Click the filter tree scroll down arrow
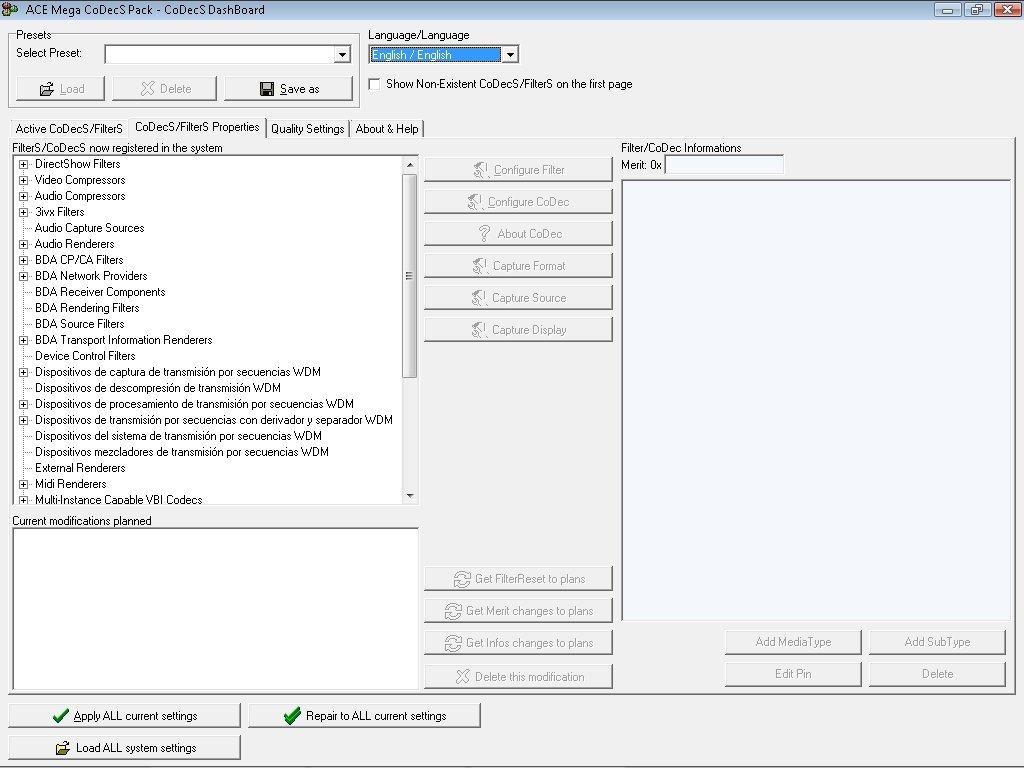 pyautogui.click(x=409, y=496)
